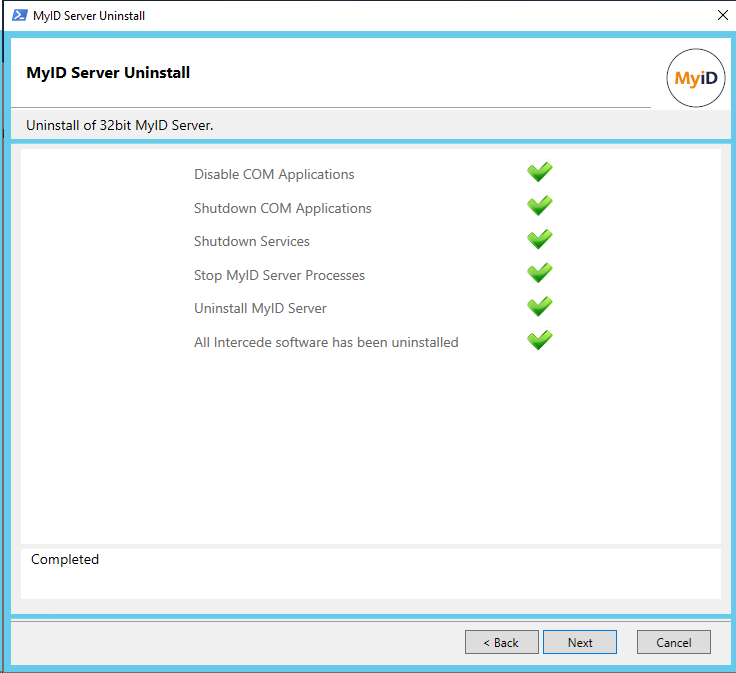Click the green check for Shutdown COM Applications
This screenshot has height=673, width=736.
tap(539, 206)
